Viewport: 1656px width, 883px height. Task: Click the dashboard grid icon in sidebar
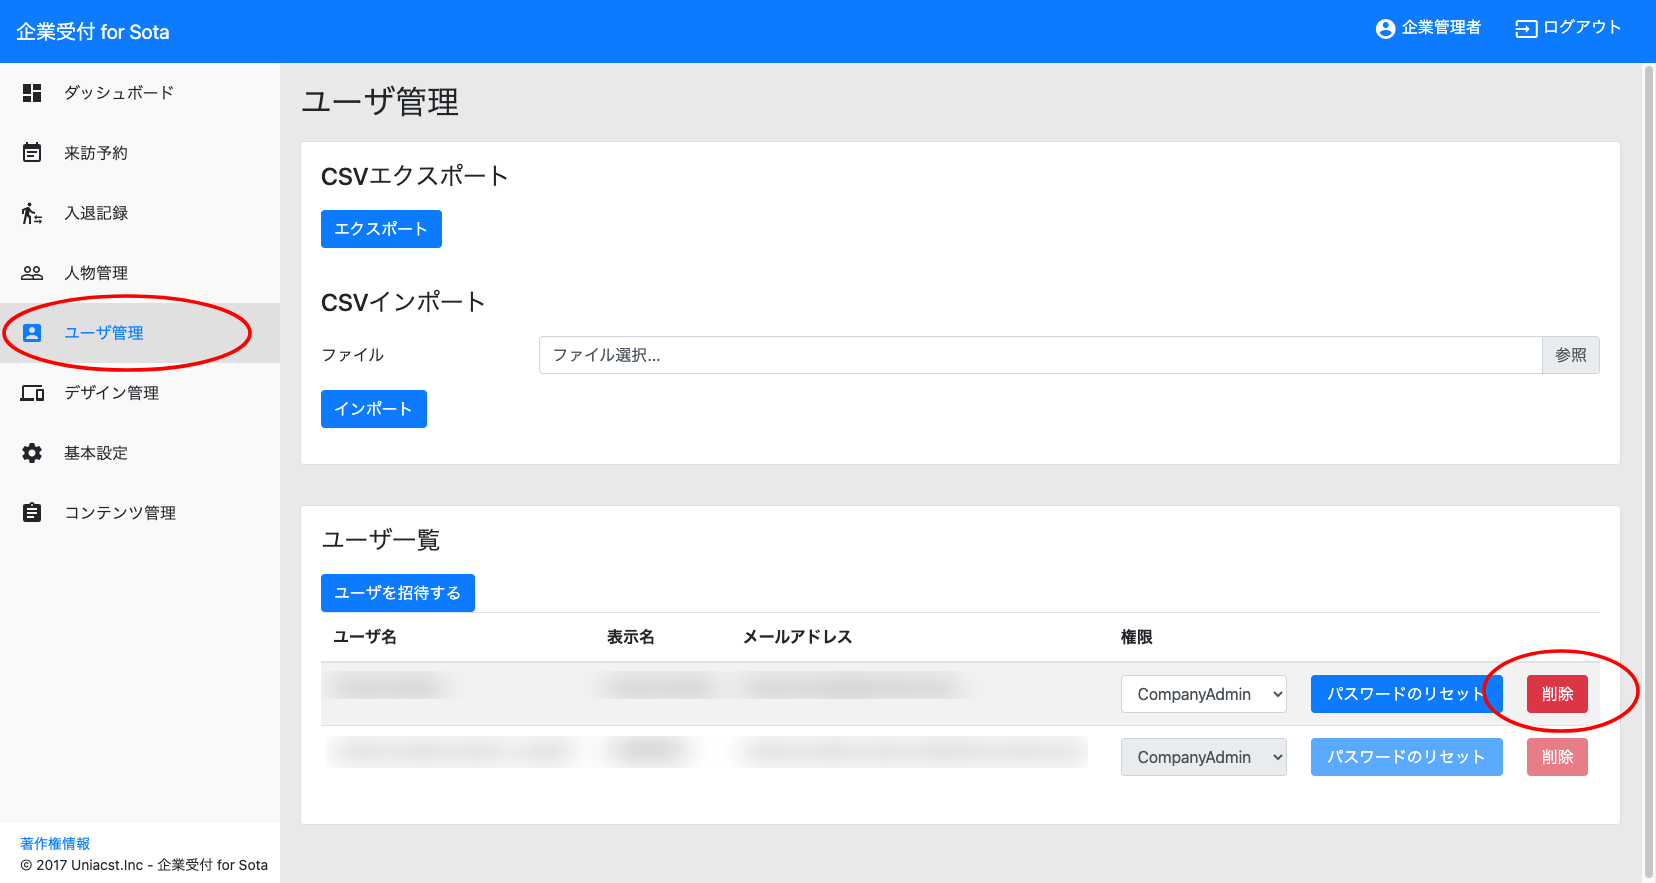(x=32, y=93)
